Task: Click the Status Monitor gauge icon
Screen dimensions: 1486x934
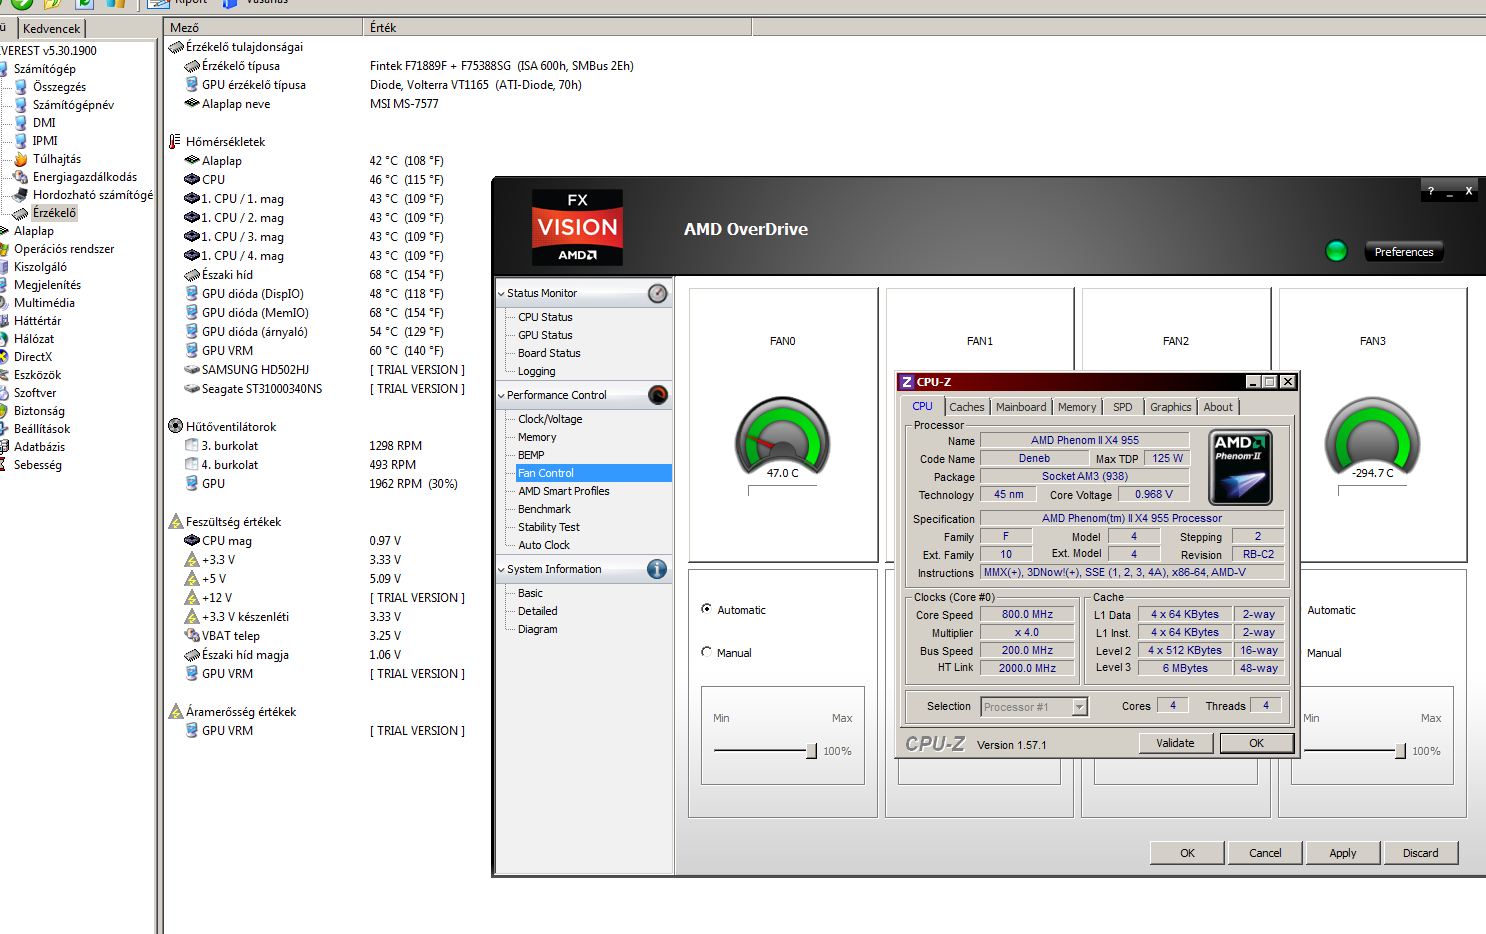Action: [x=657, y=293]
